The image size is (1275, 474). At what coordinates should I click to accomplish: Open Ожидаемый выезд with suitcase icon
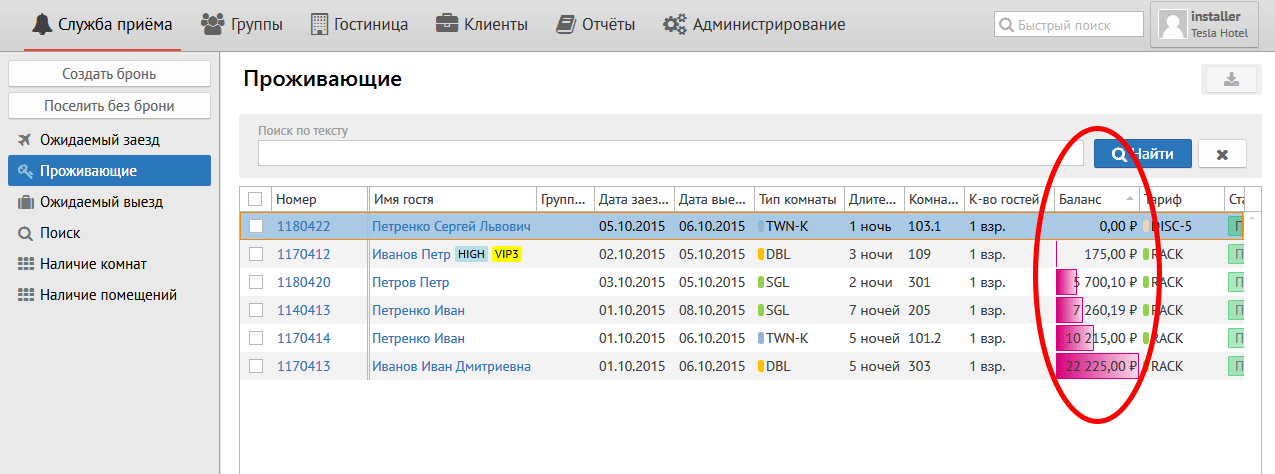click(101, 202)
